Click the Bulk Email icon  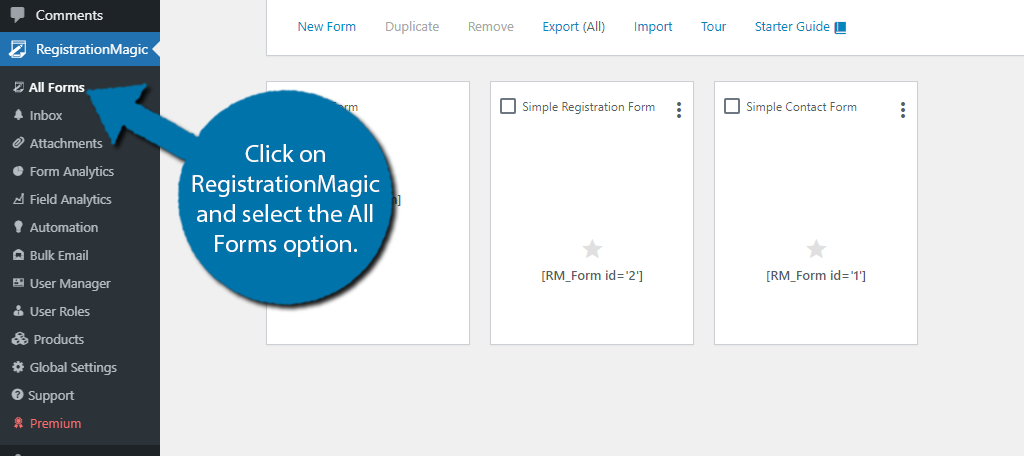18,255
